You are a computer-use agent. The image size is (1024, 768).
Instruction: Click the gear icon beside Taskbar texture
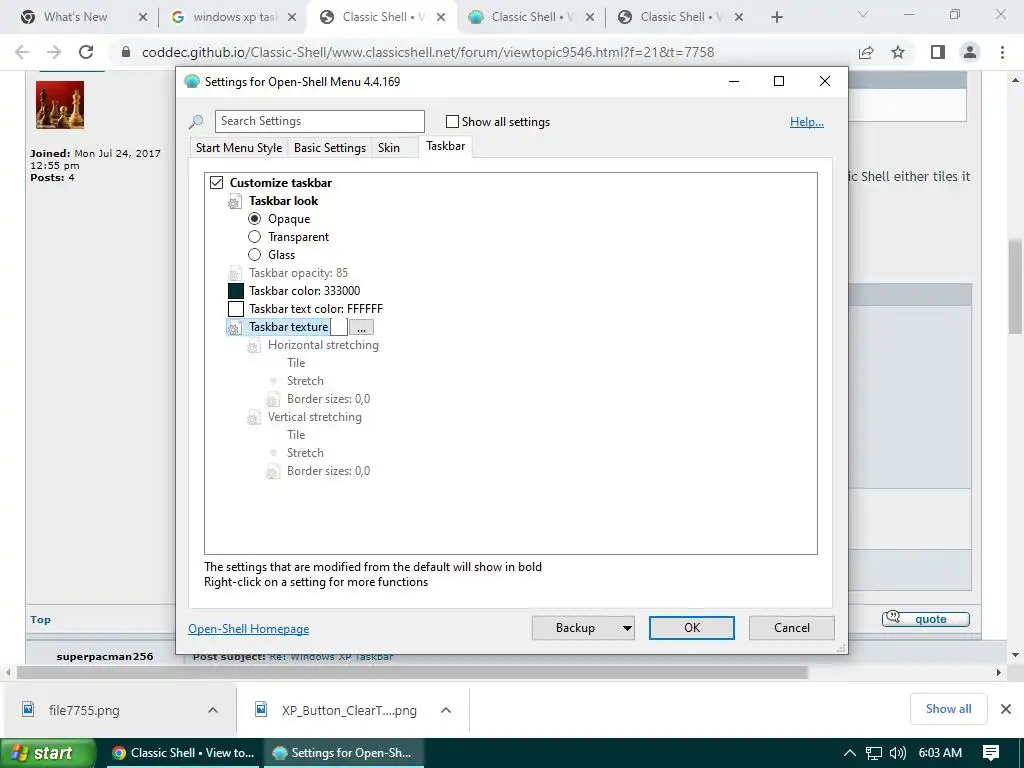234,328
